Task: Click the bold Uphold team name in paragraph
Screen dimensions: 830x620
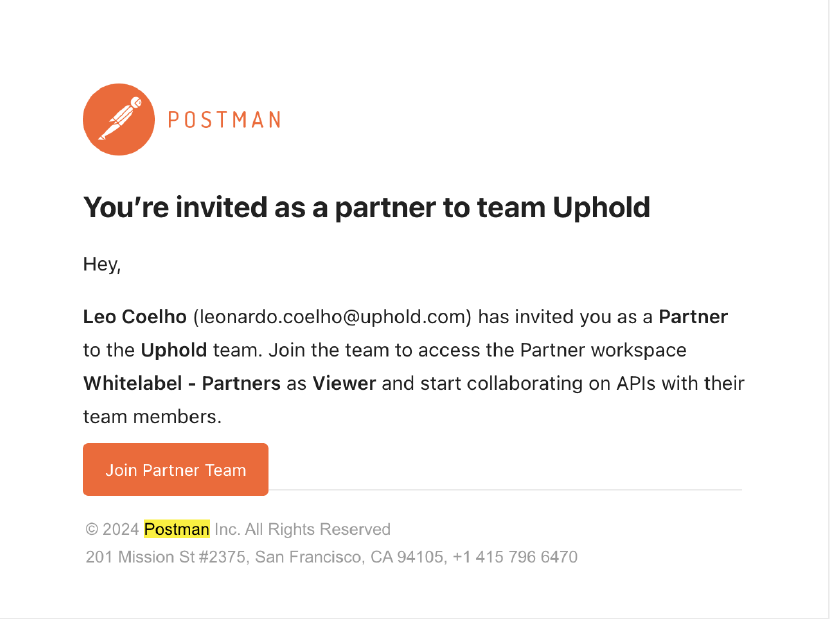Action: pyautogui.click(x=174, y=351)
